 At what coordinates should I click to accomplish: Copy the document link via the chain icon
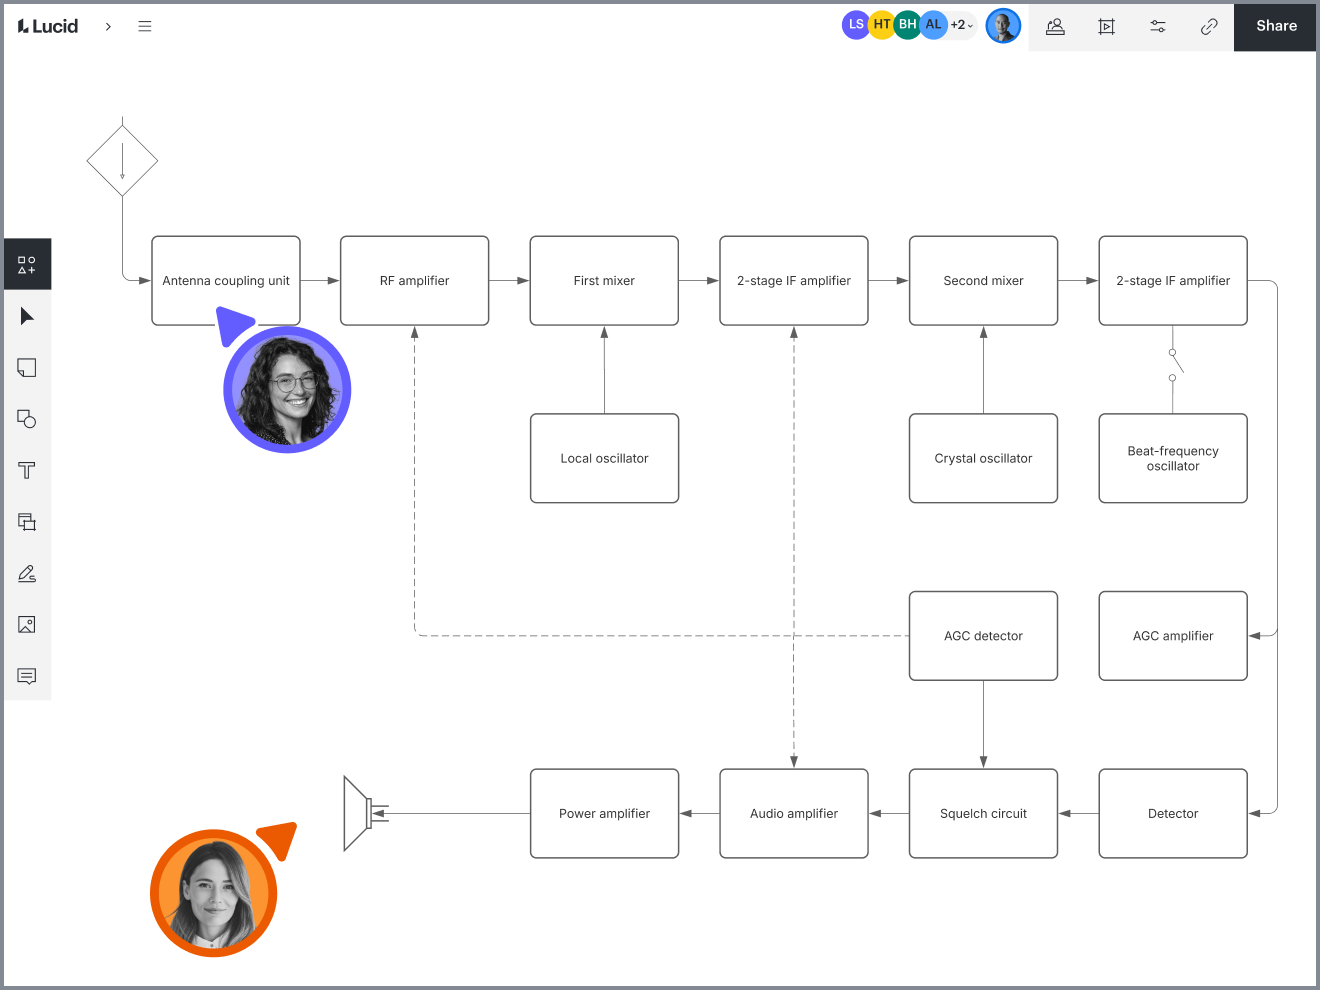[x=1209, y=26]
